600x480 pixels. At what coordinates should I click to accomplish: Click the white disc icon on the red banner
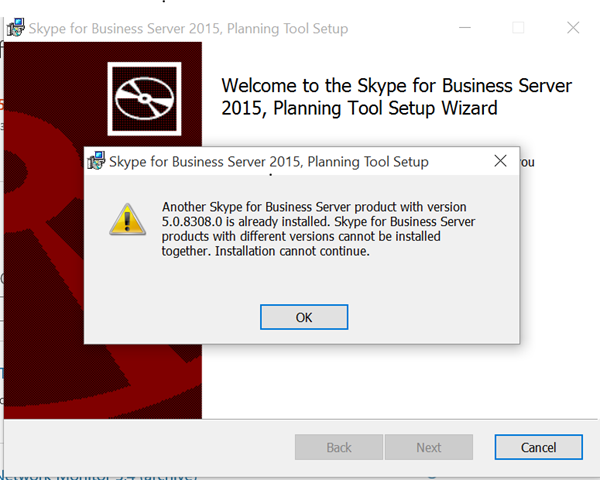point(144,99)
